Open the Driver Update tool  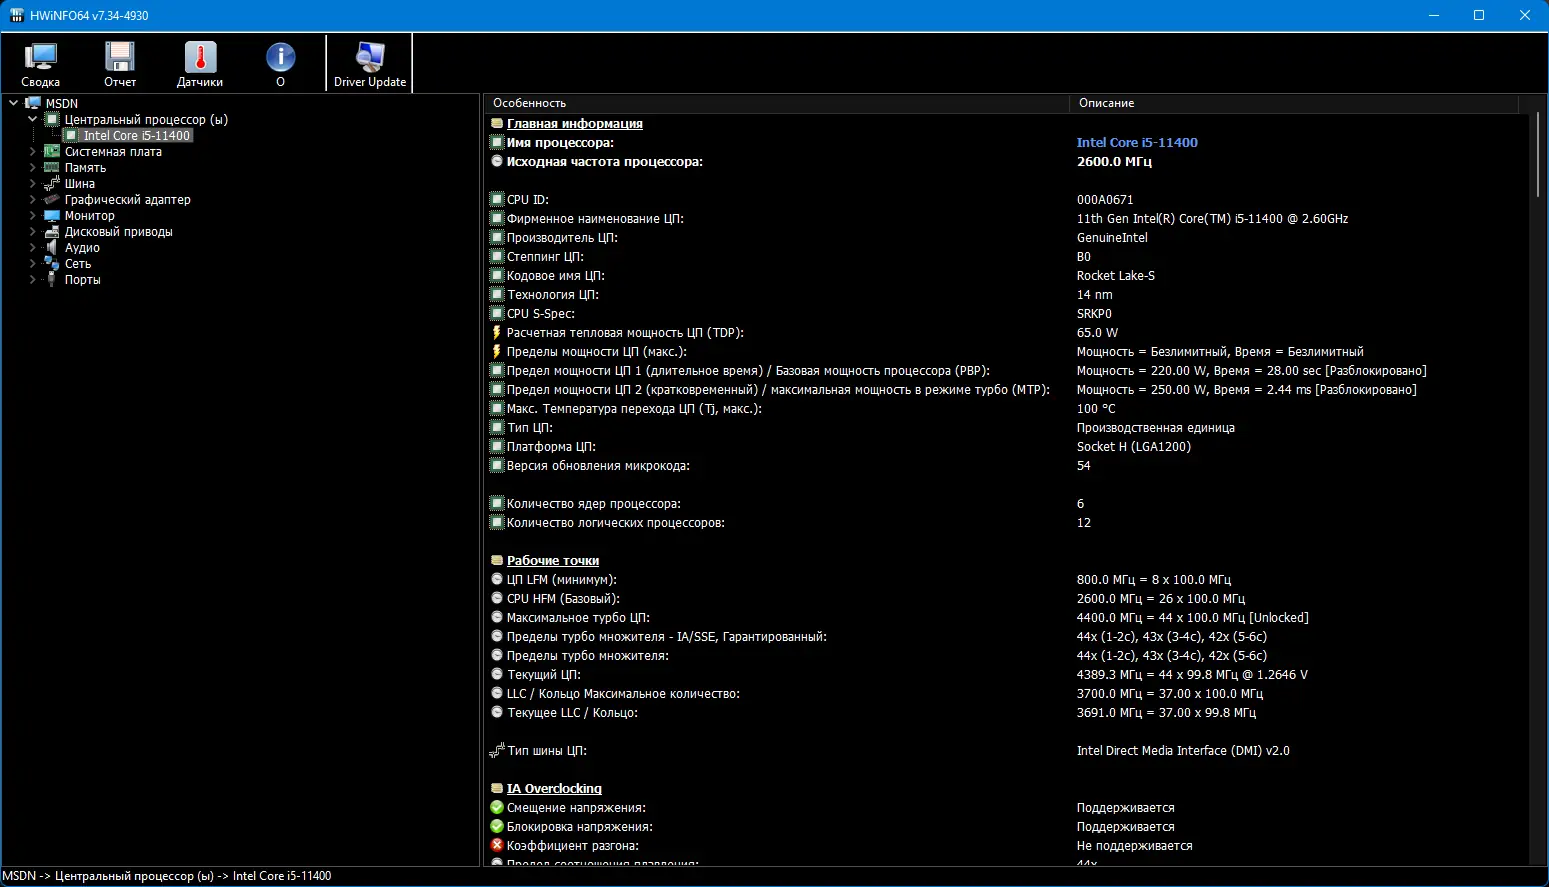[370, 64]
